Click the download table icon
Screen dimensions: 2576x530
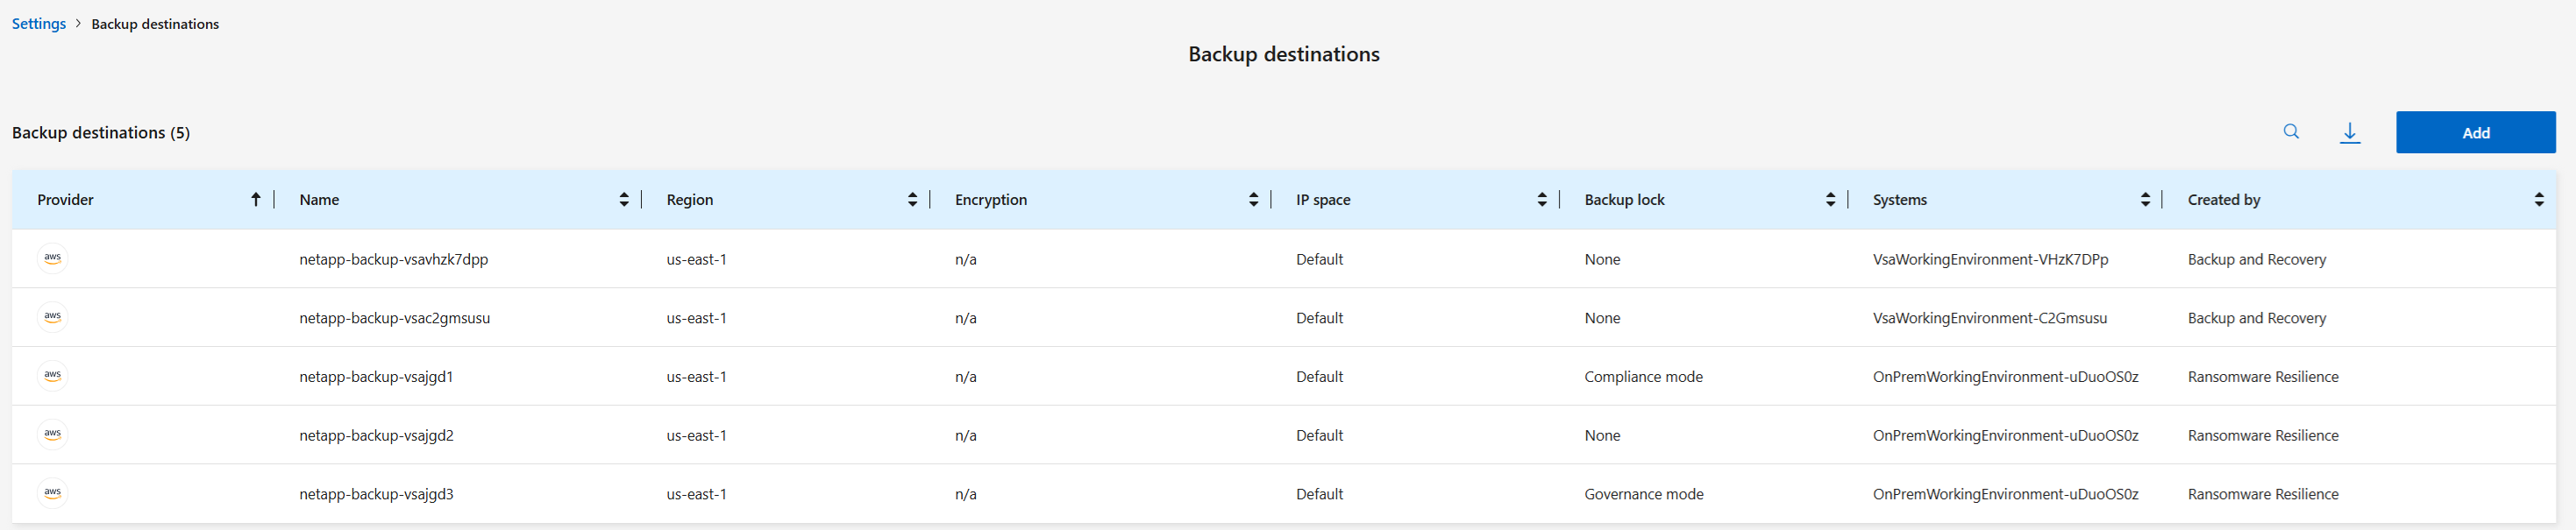coord(2350,132)
